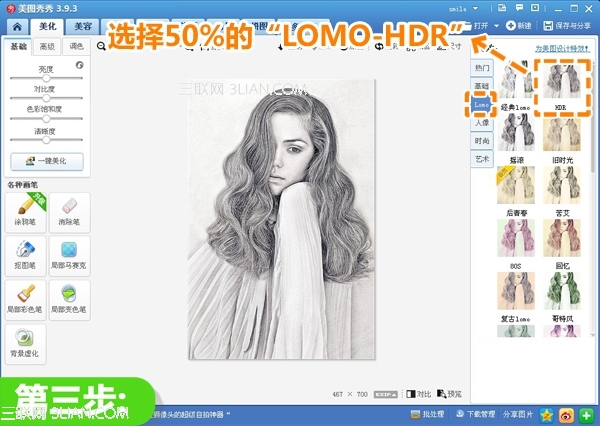Click the portrait image on the canvas

(x=281, y=219)
